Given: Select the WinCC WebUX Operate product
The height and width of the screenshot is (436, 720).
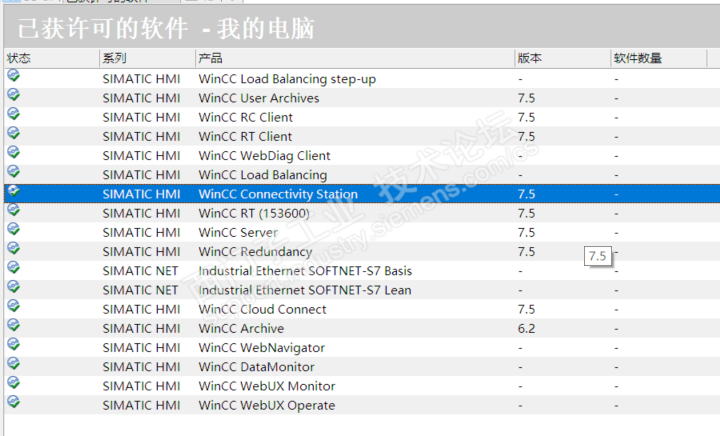Looking at the screenshot, I should (267, 406).
